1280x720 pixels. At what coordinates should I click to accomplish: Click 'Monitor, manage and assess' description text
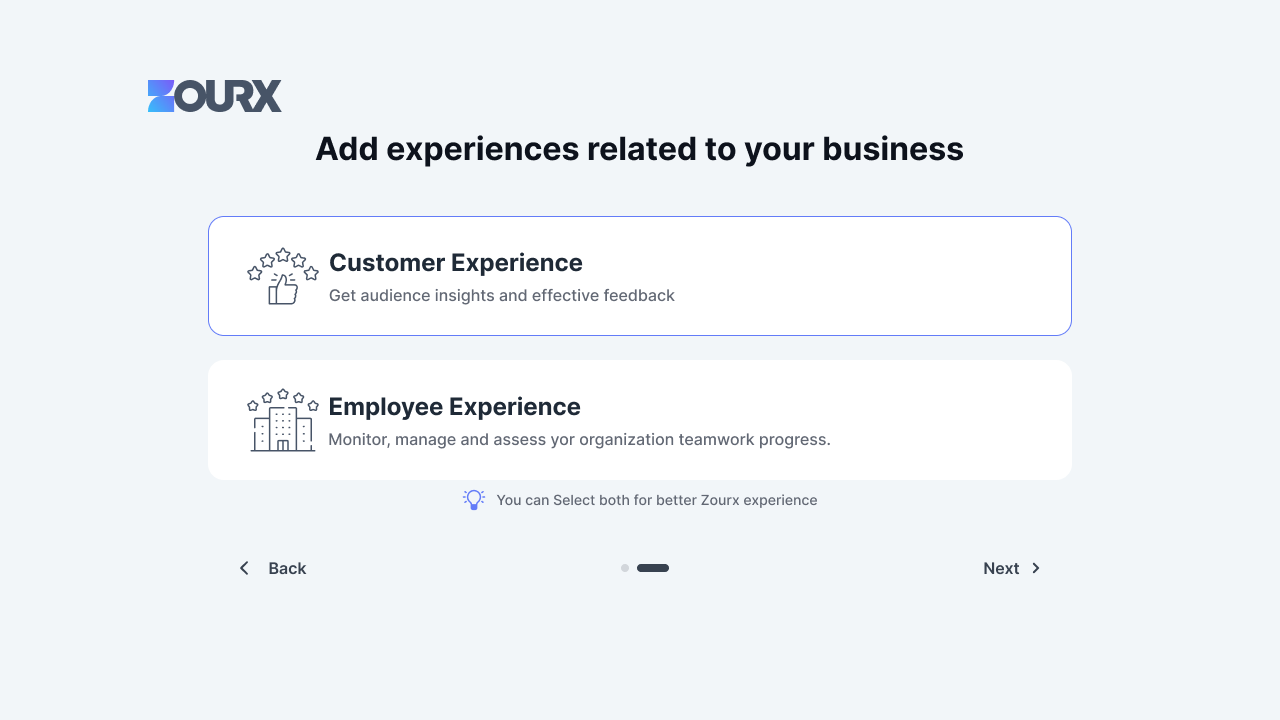[x=579, y=439]
